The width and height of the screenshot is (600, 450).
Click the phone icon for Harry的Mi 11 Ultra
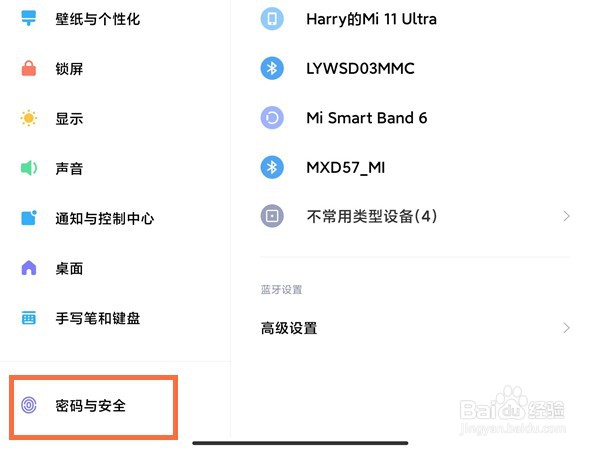272,18
